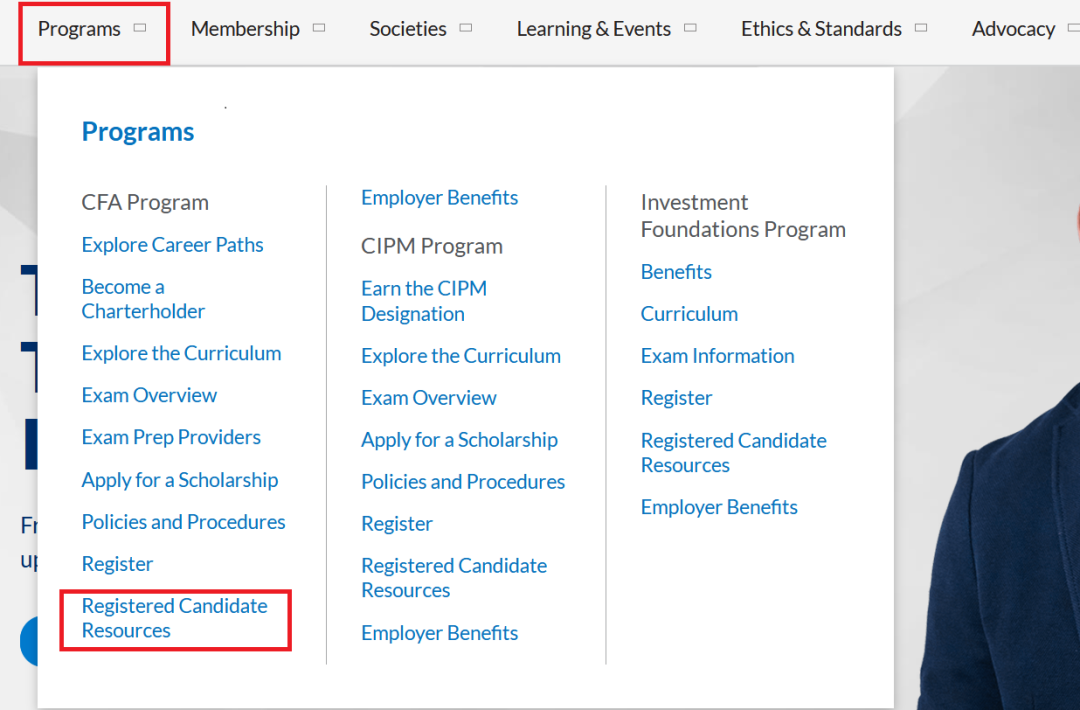
Task: Open Investment Foundations Curriculum link
Action: pyautogui.click(x=689, y=314)
